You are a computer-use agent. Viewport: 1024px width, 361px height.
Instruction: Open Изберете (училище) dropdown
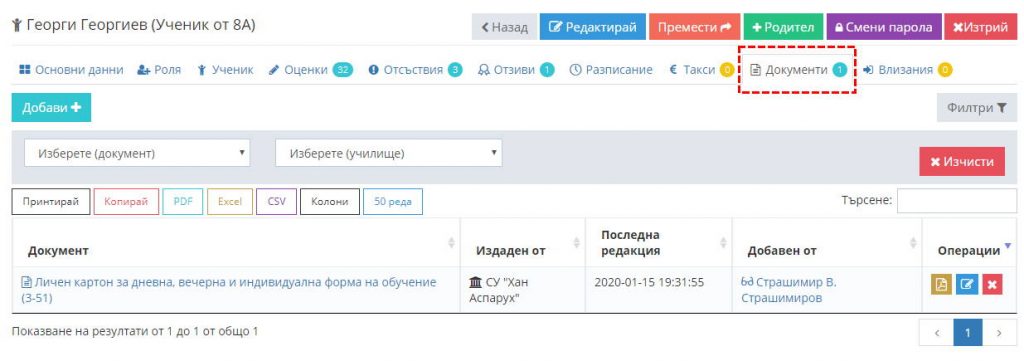pyautogui.click(x=389, y=153)
